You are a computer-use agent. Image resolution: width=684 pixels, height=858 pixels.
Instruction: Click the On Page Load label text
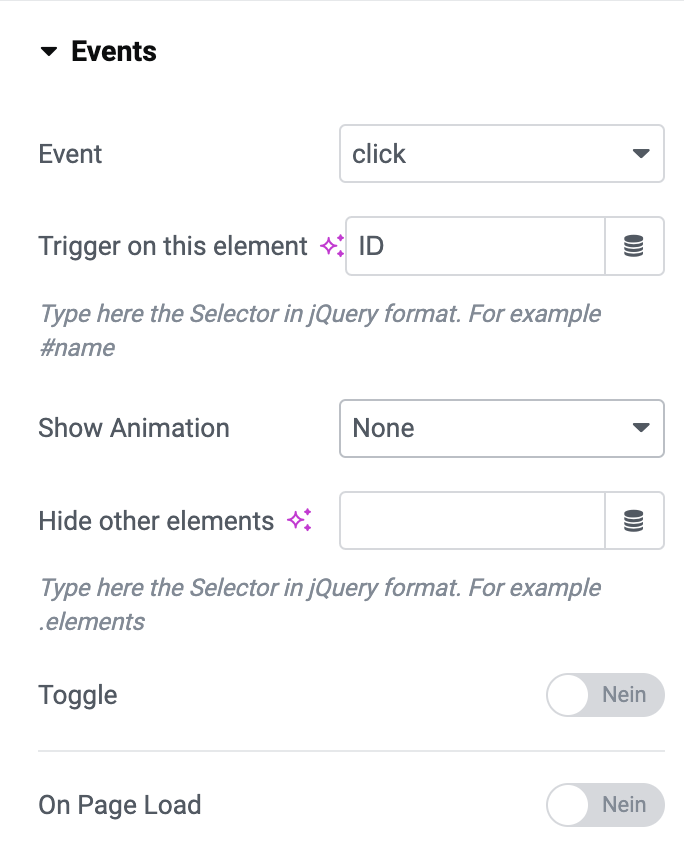click(120, 805)
